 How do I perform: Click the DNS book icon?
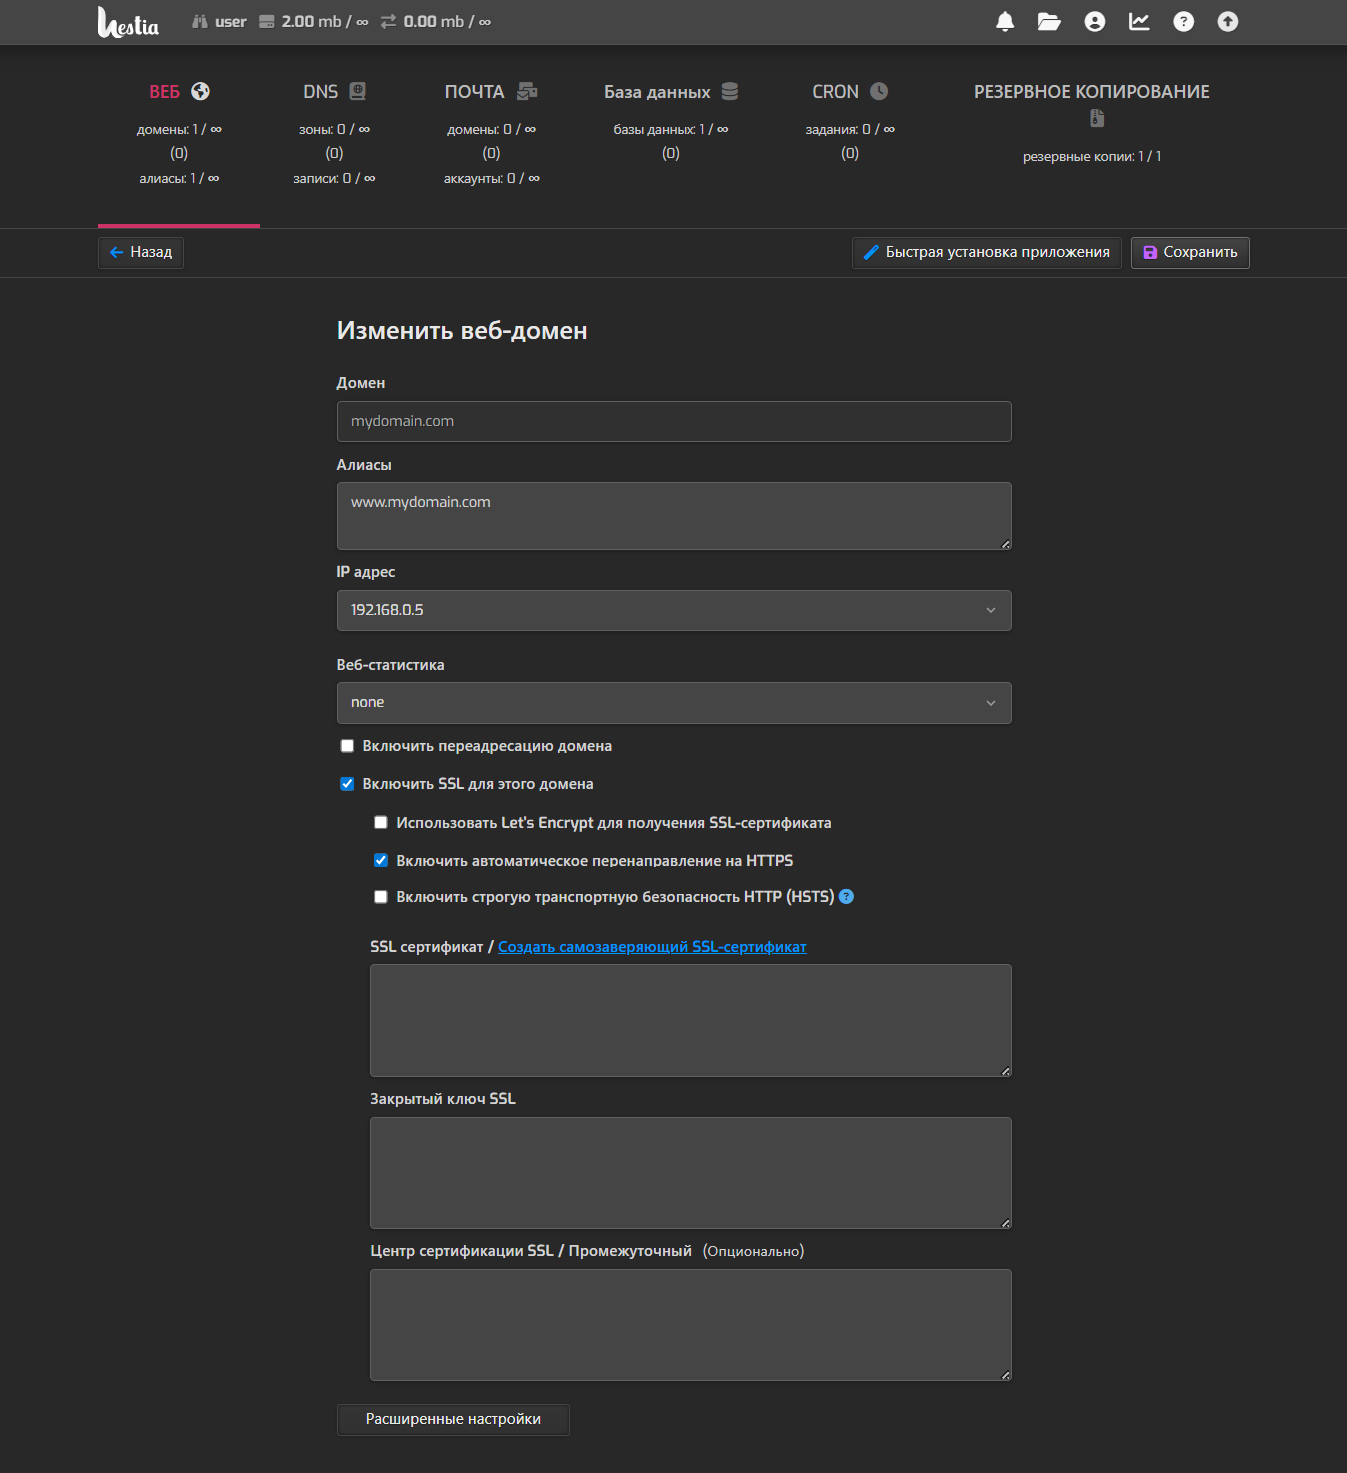tap(358, 91)
